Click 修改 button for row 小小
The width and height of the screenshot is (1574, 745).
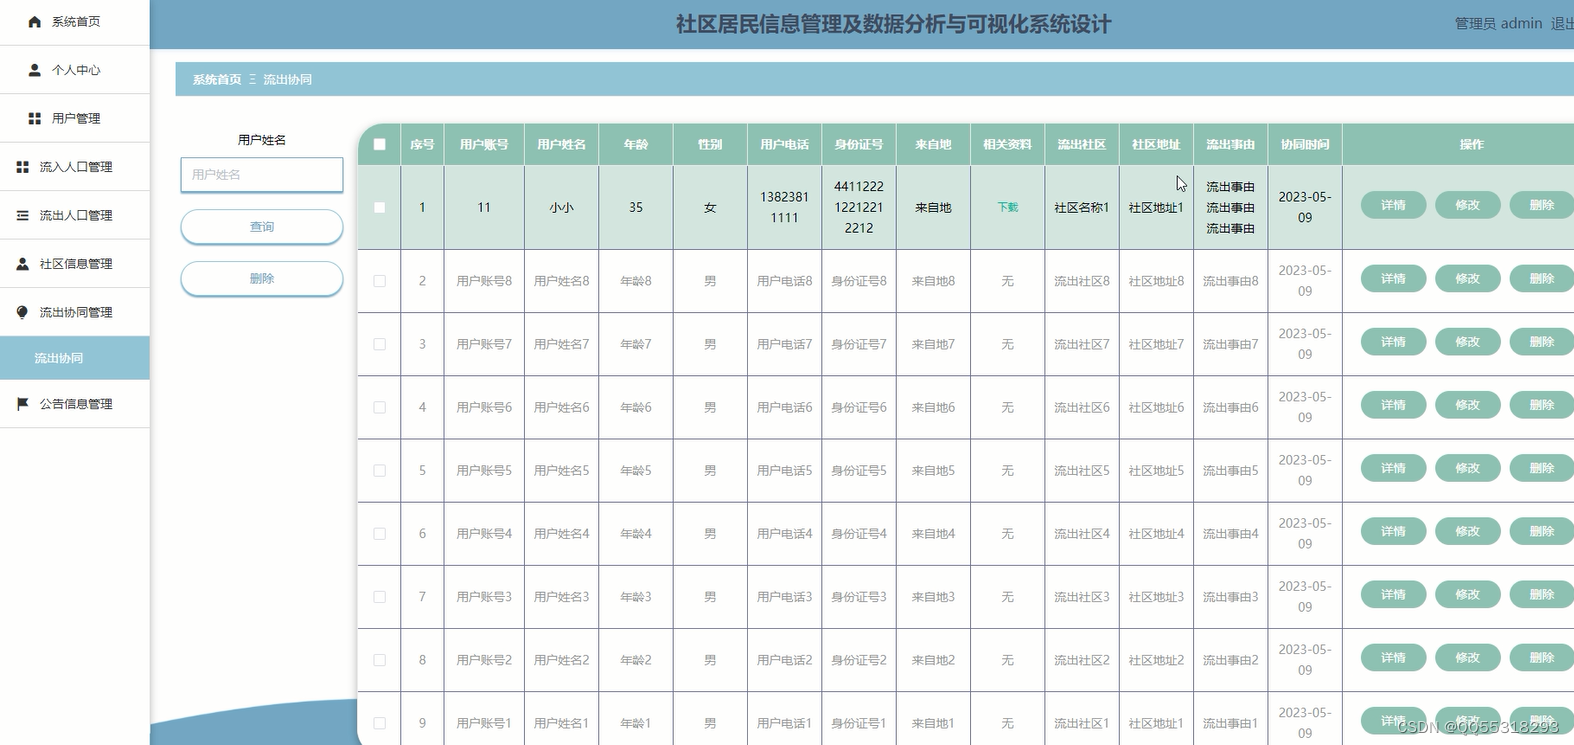coord(1468,205)
